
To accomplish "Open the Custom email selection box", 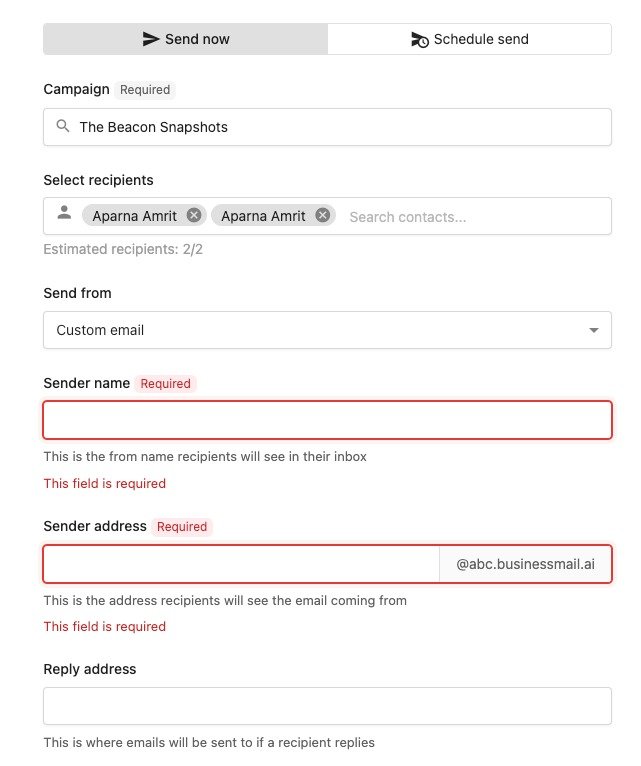I will (x=300, y=330).
